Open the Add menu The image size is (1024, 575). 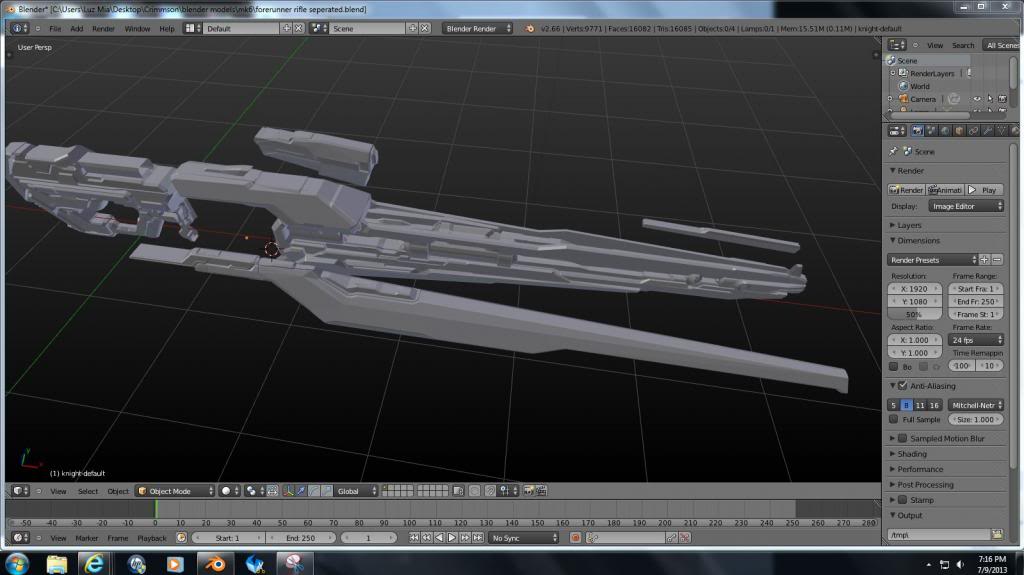coord(76,28)
